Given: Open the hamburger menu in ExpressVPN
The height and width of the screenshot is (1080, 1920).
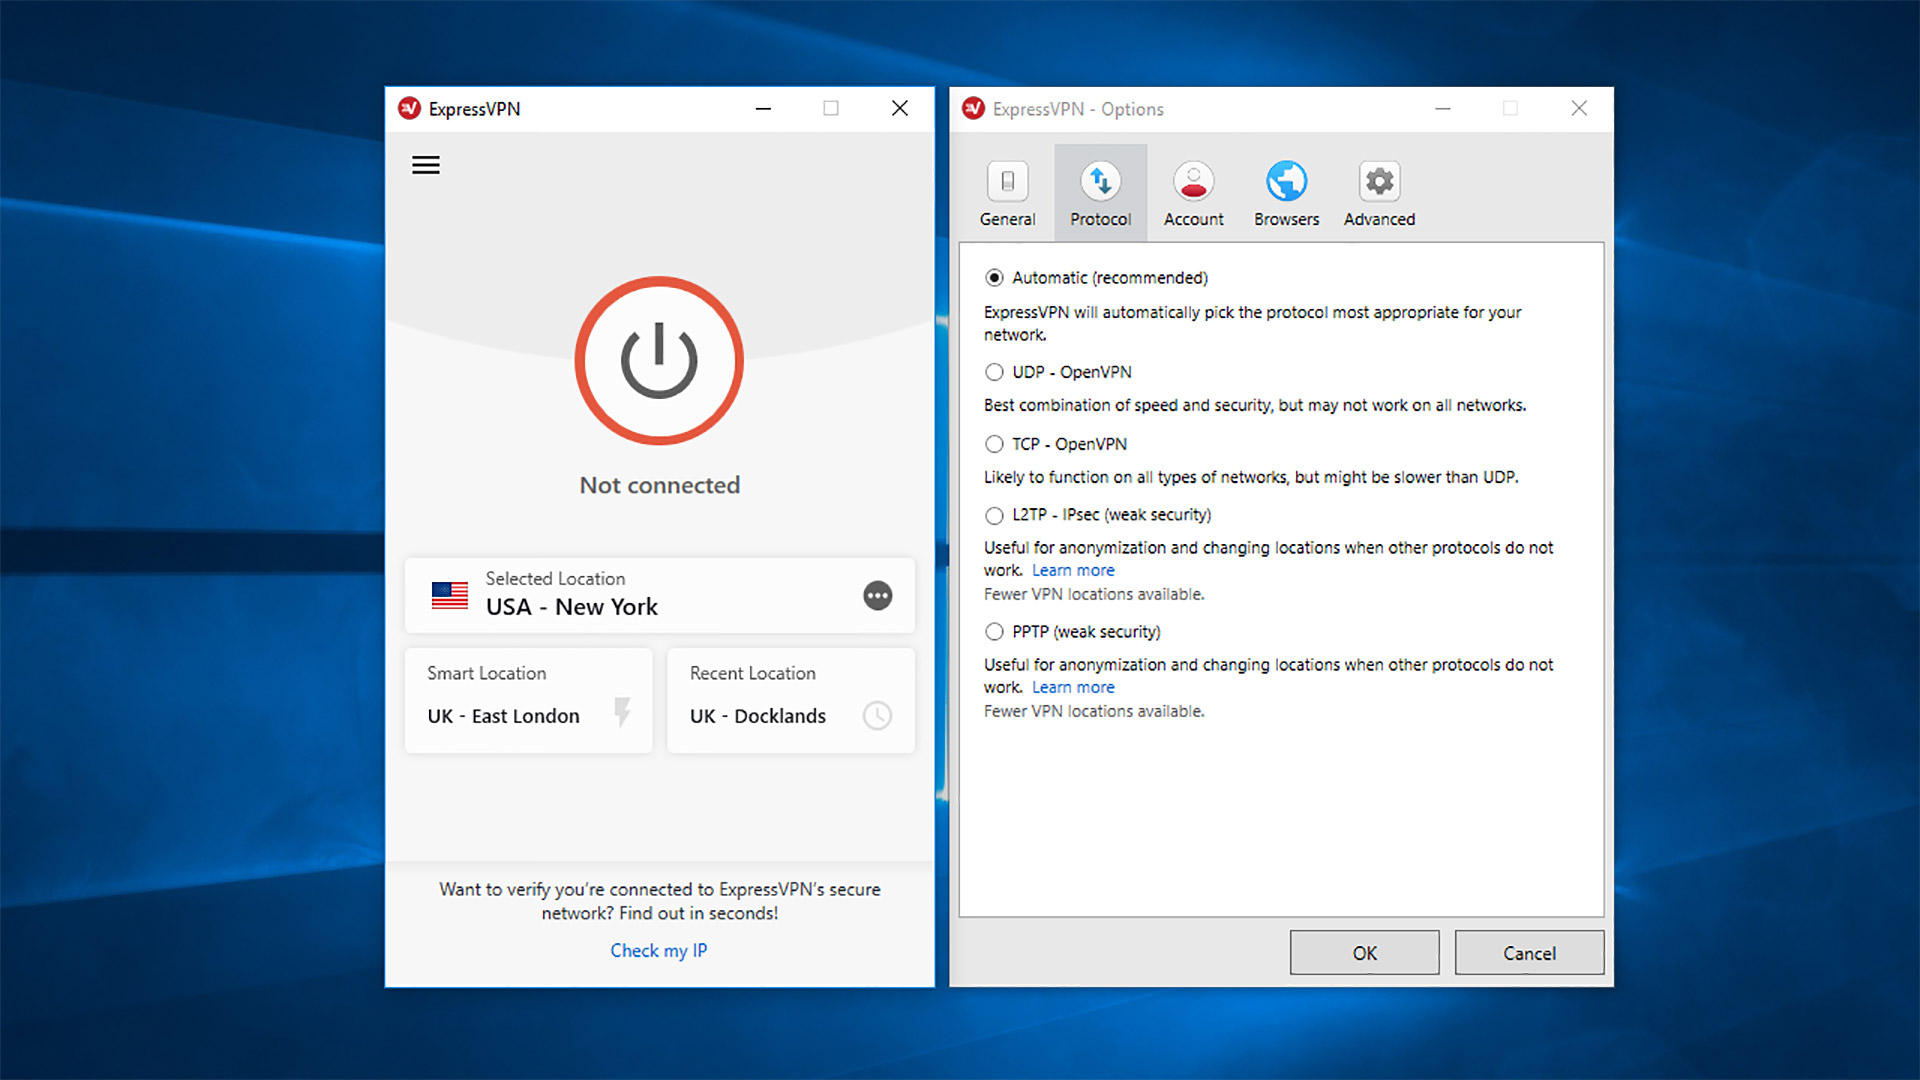Looking at the screenshot, I should coord(426,165).
